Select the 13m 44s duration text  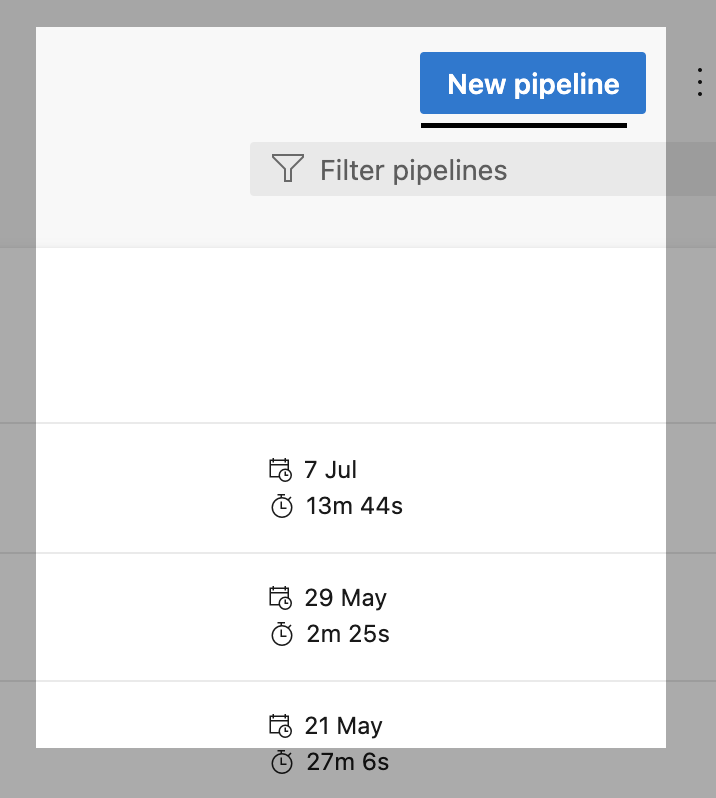coord(354,506)
